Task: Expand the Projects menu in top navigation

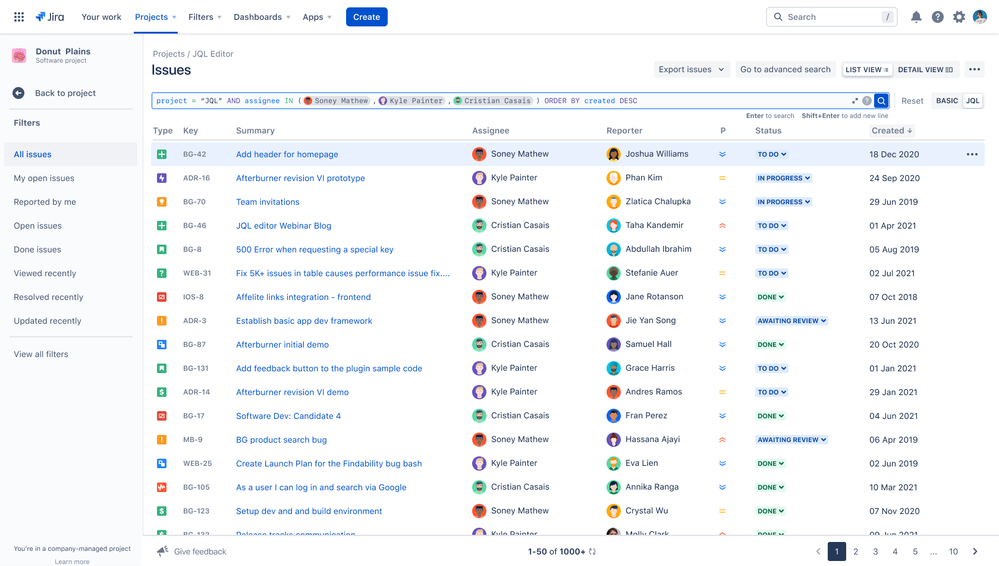Action: [x=156, y=17]
